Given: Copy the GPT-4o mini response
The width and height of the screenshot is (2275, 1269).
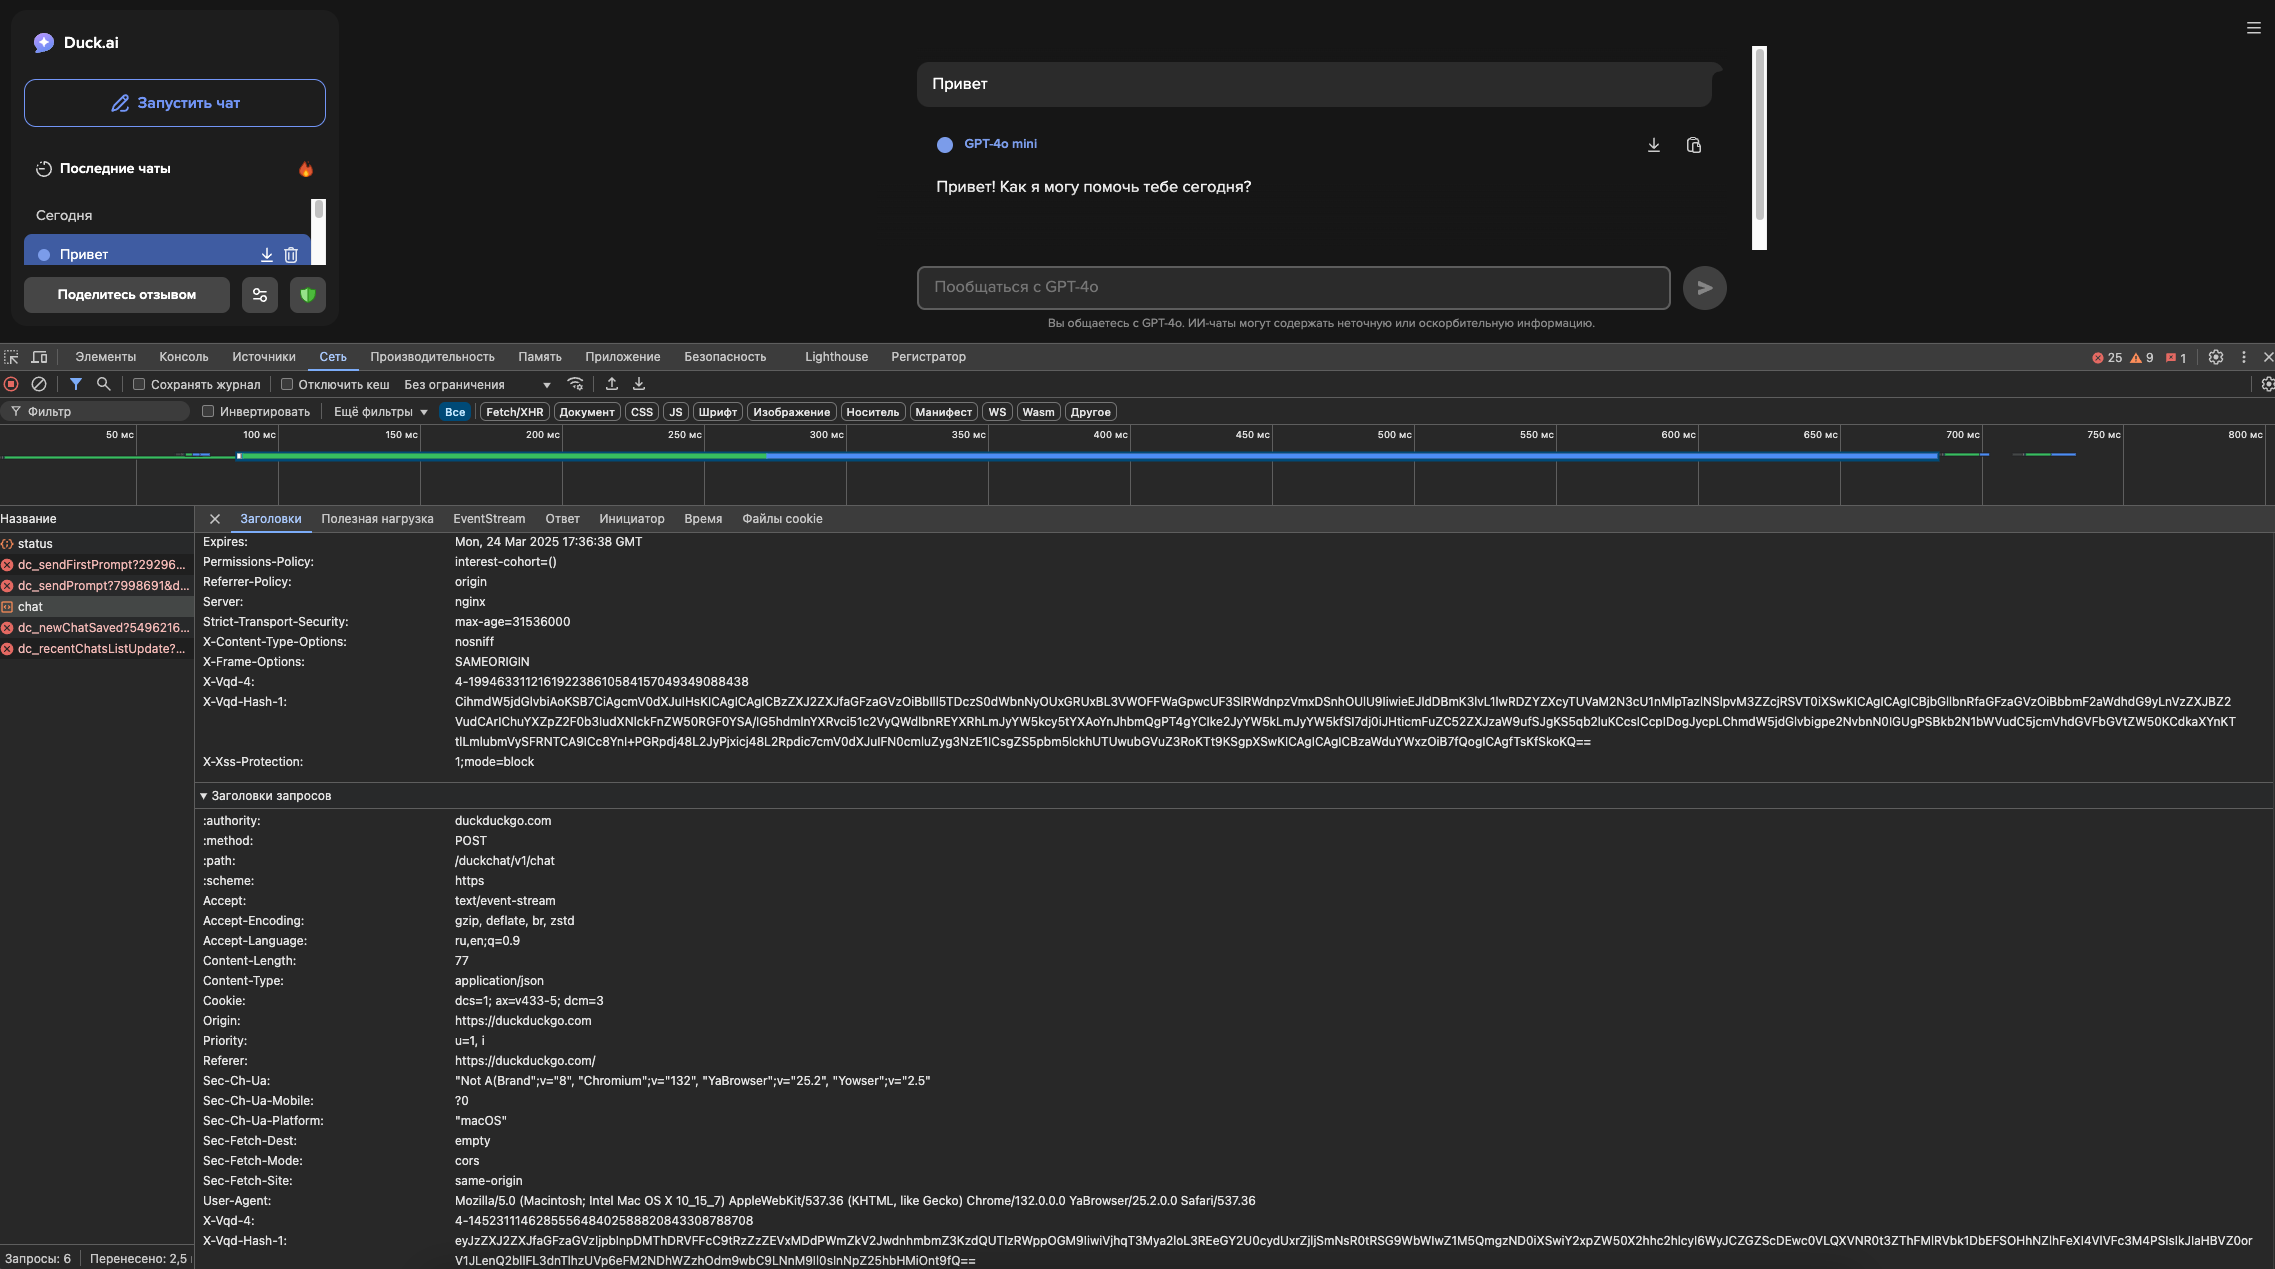Looking at the screenshot, I should pos(1694,145).
